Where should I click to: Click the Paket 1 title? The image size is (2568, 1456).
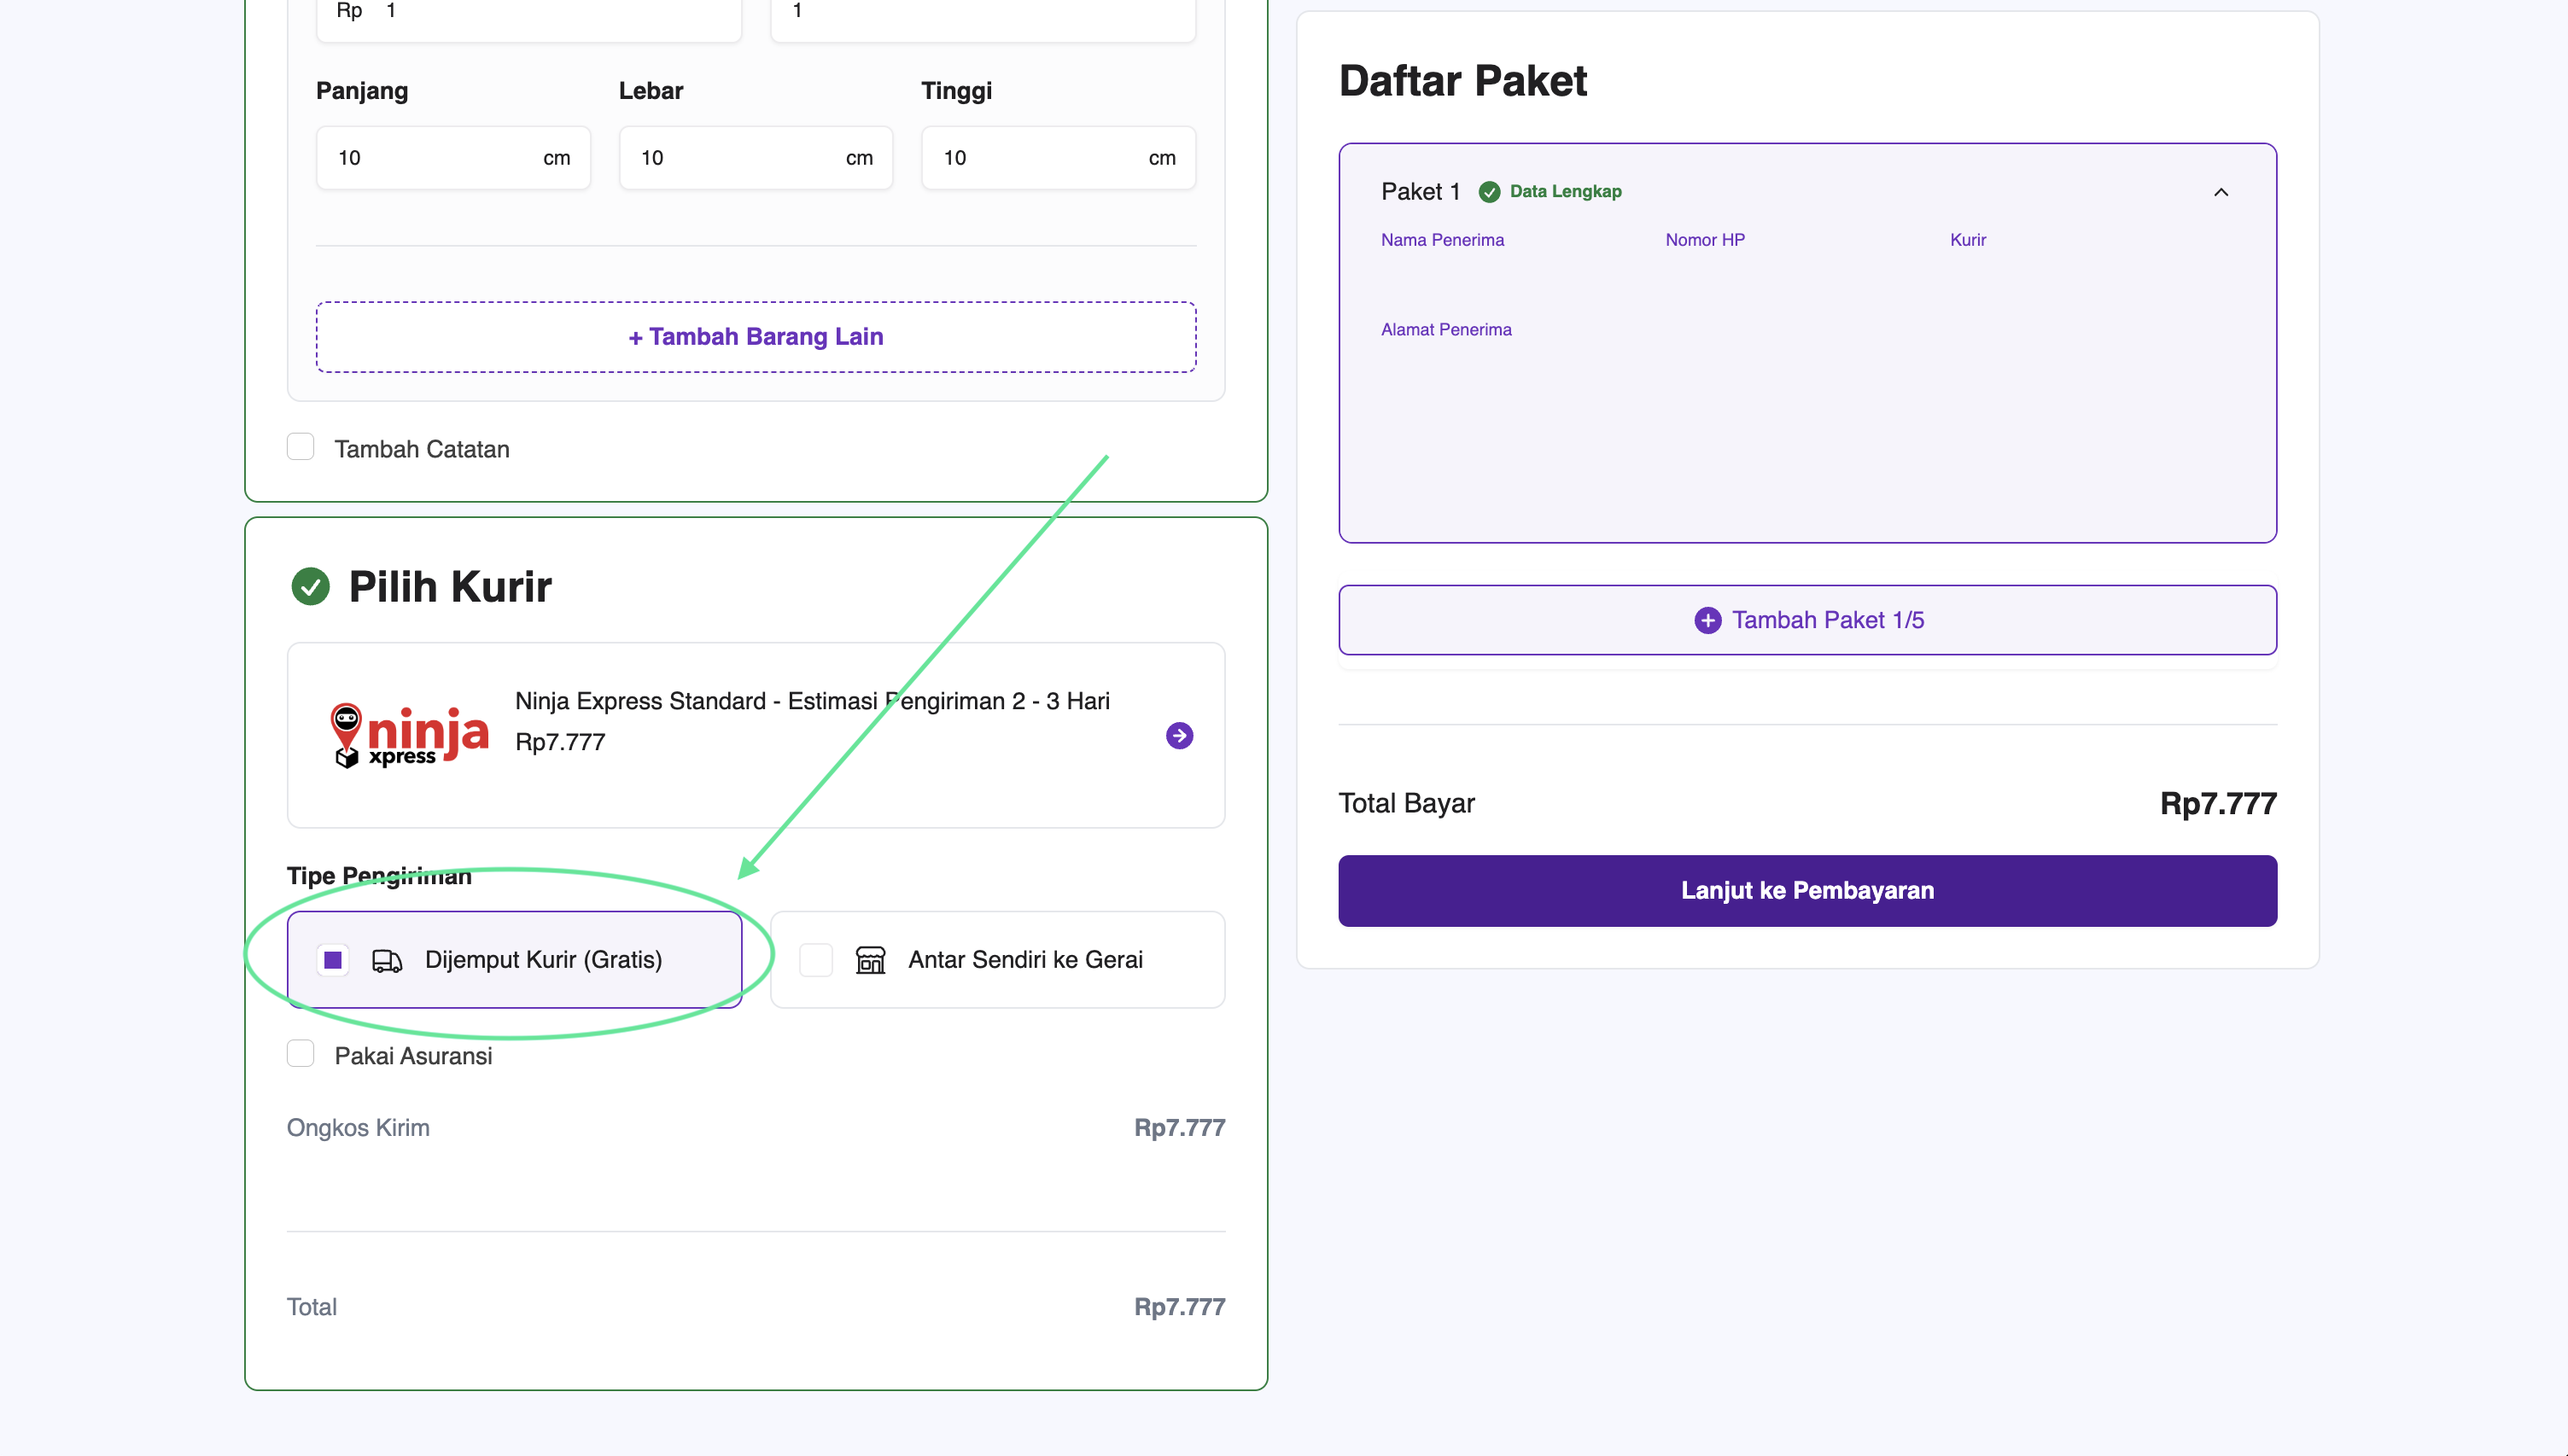[x=1420, y=192]
